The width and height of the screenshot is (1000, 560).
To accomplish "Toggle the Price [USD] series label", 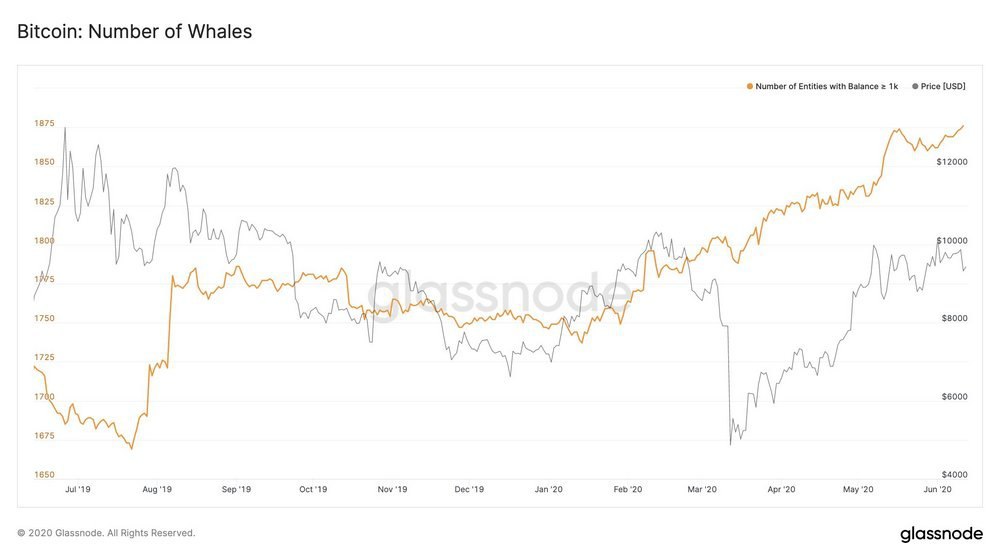I will (x=943, y=87).
